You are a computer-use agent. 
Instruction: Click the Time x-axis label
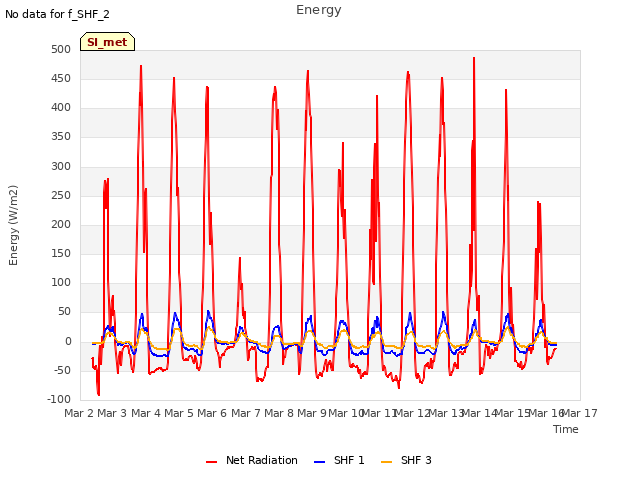(x=566, y=429)
